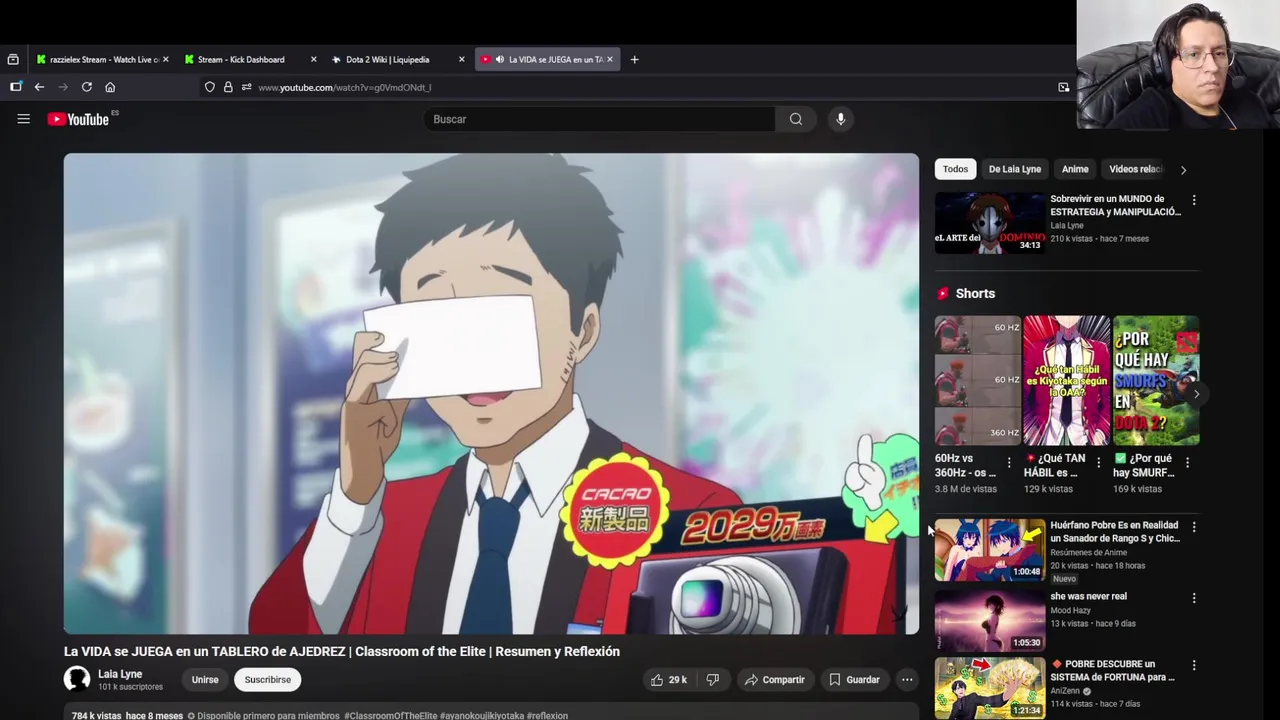Join channel with Unirse button
This screenshot has width=1280, height=720.
[x=205, y=680]
